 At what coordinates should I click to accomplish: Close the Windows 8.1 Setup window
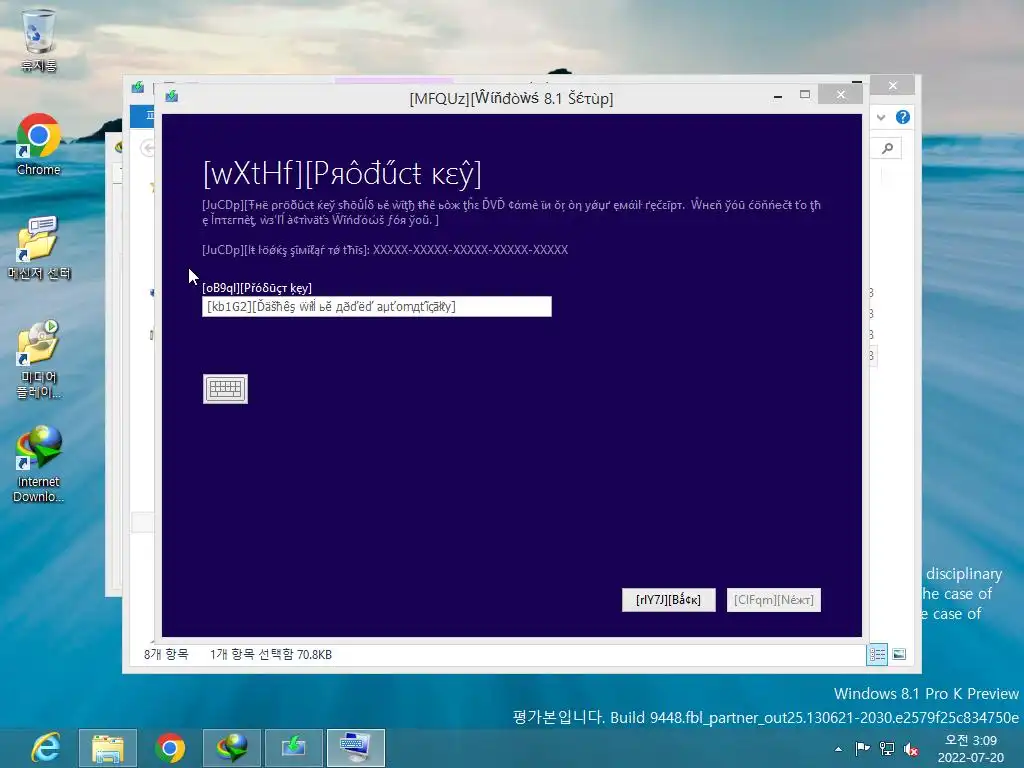pyautogui.click(x=840, y=95)
